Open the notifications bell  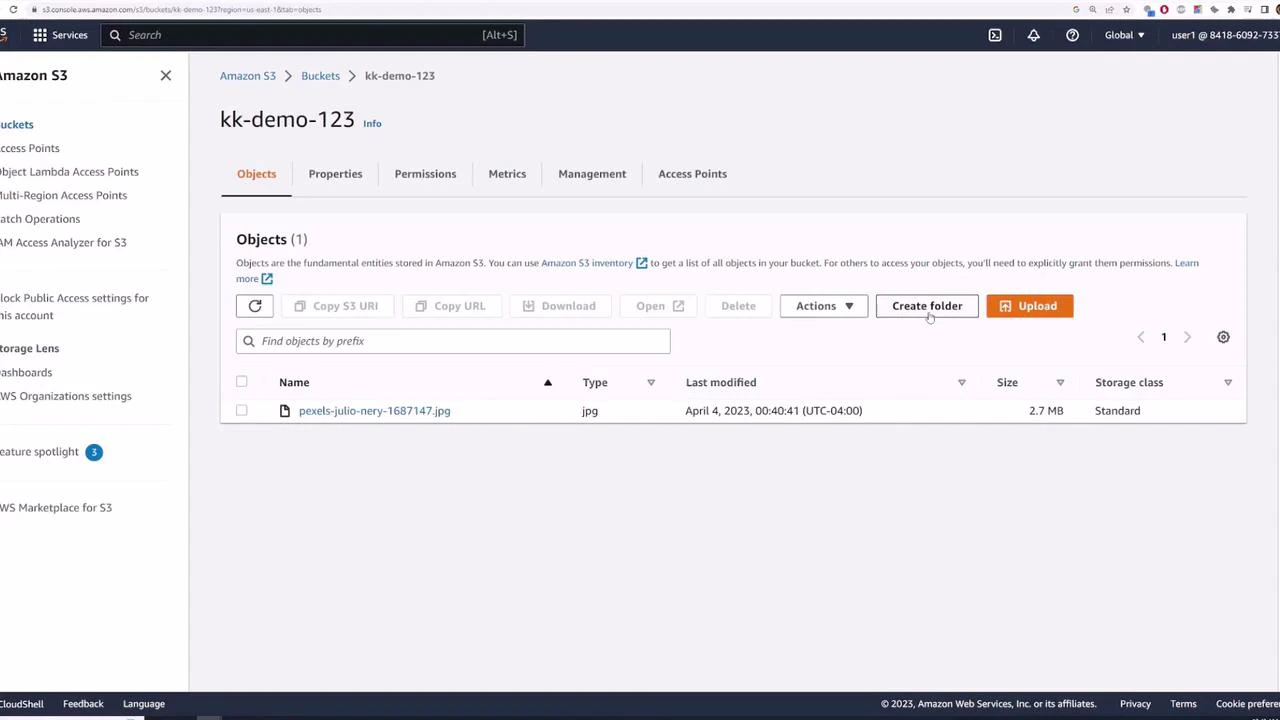(x=1034, y=35)
